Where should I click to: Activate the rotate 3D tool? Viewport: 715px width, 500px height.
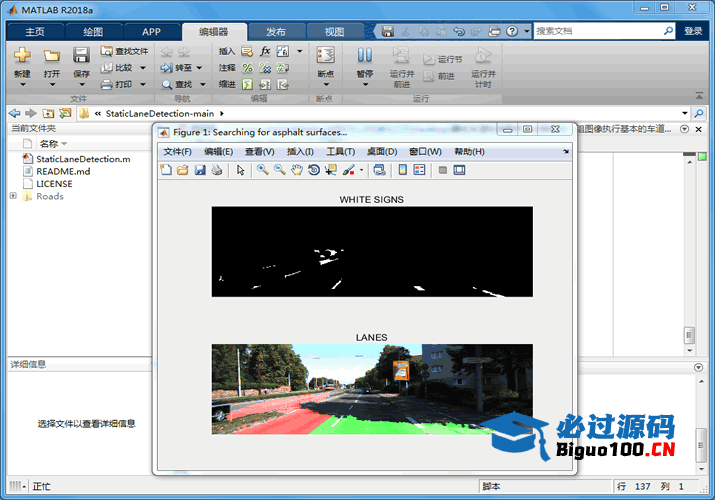pyautogui.click(x=313, y=170)
